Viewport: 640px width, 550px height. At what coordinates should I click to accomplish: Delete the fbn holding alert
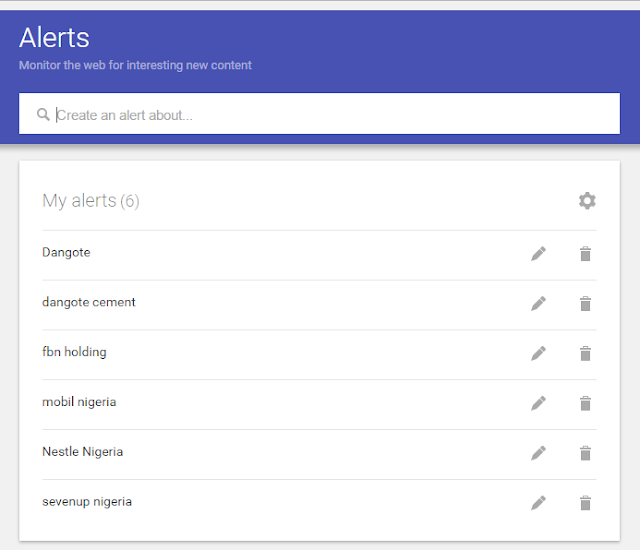click(585, 353)
